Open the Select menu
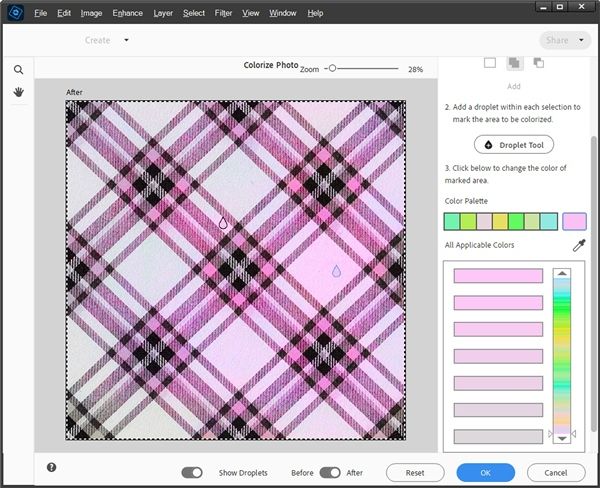Viewport: 600px width, 488px height. (x=194, y=13)
